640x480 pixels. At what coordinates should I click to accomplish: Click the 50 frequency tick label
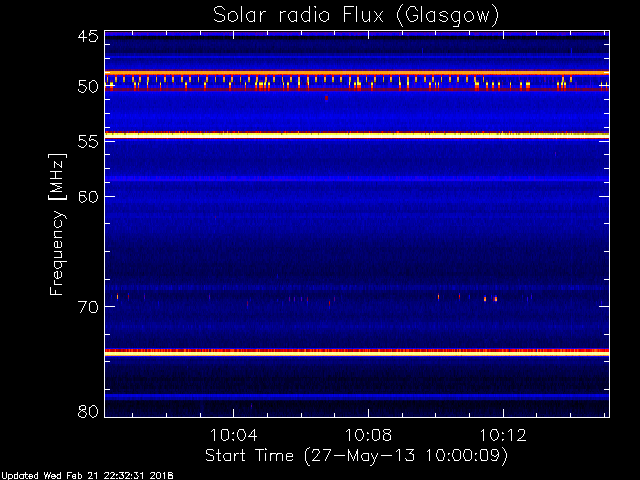pyautogui.click(x=88, y=87)
